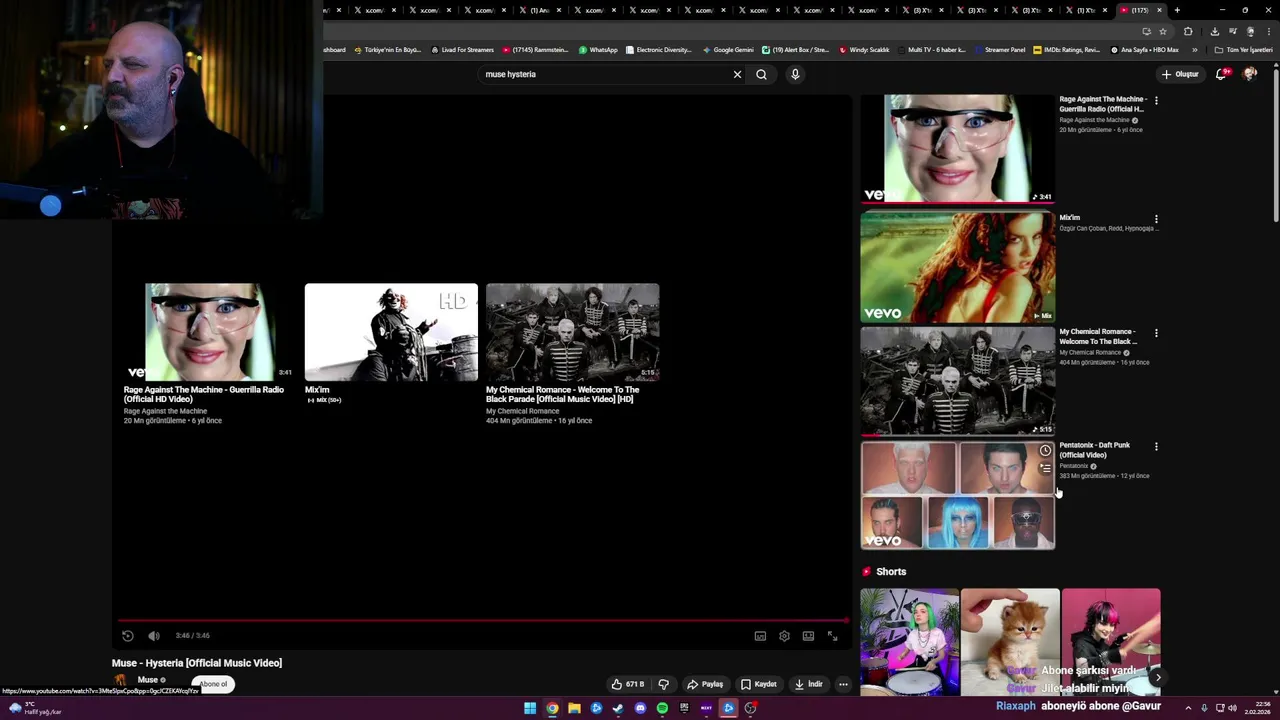Click the Oluştur create button
Image resolution: width=1280 pixels, height=720 pixels.
point(1180,74)
